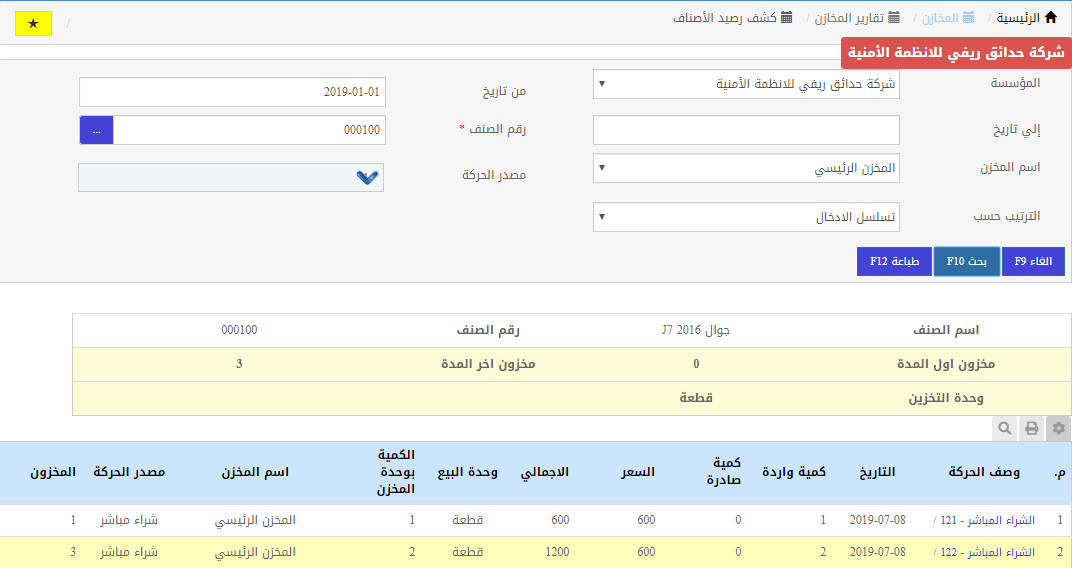This screenshot has height=568, width=1072.
Task: Click the printer icon above the table
Action: [1031, 428]
